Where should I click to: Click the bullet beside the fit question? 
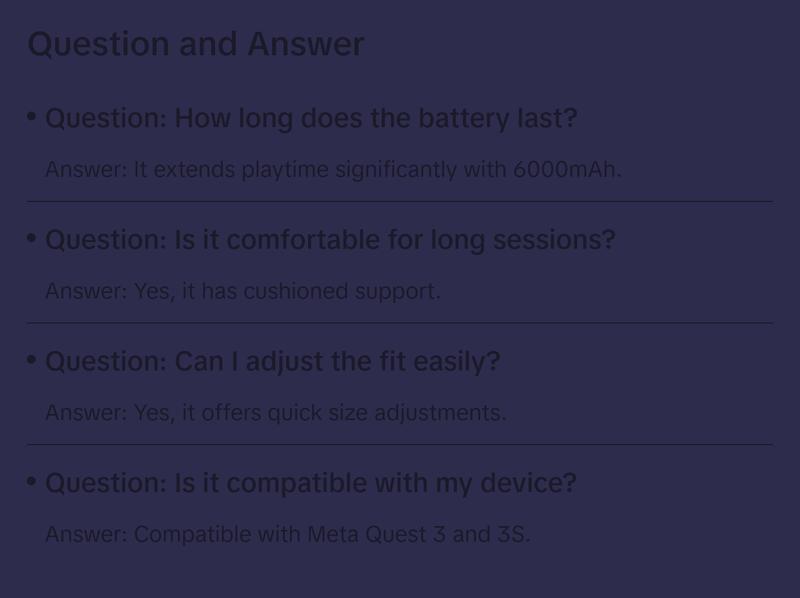coord(32,360)
